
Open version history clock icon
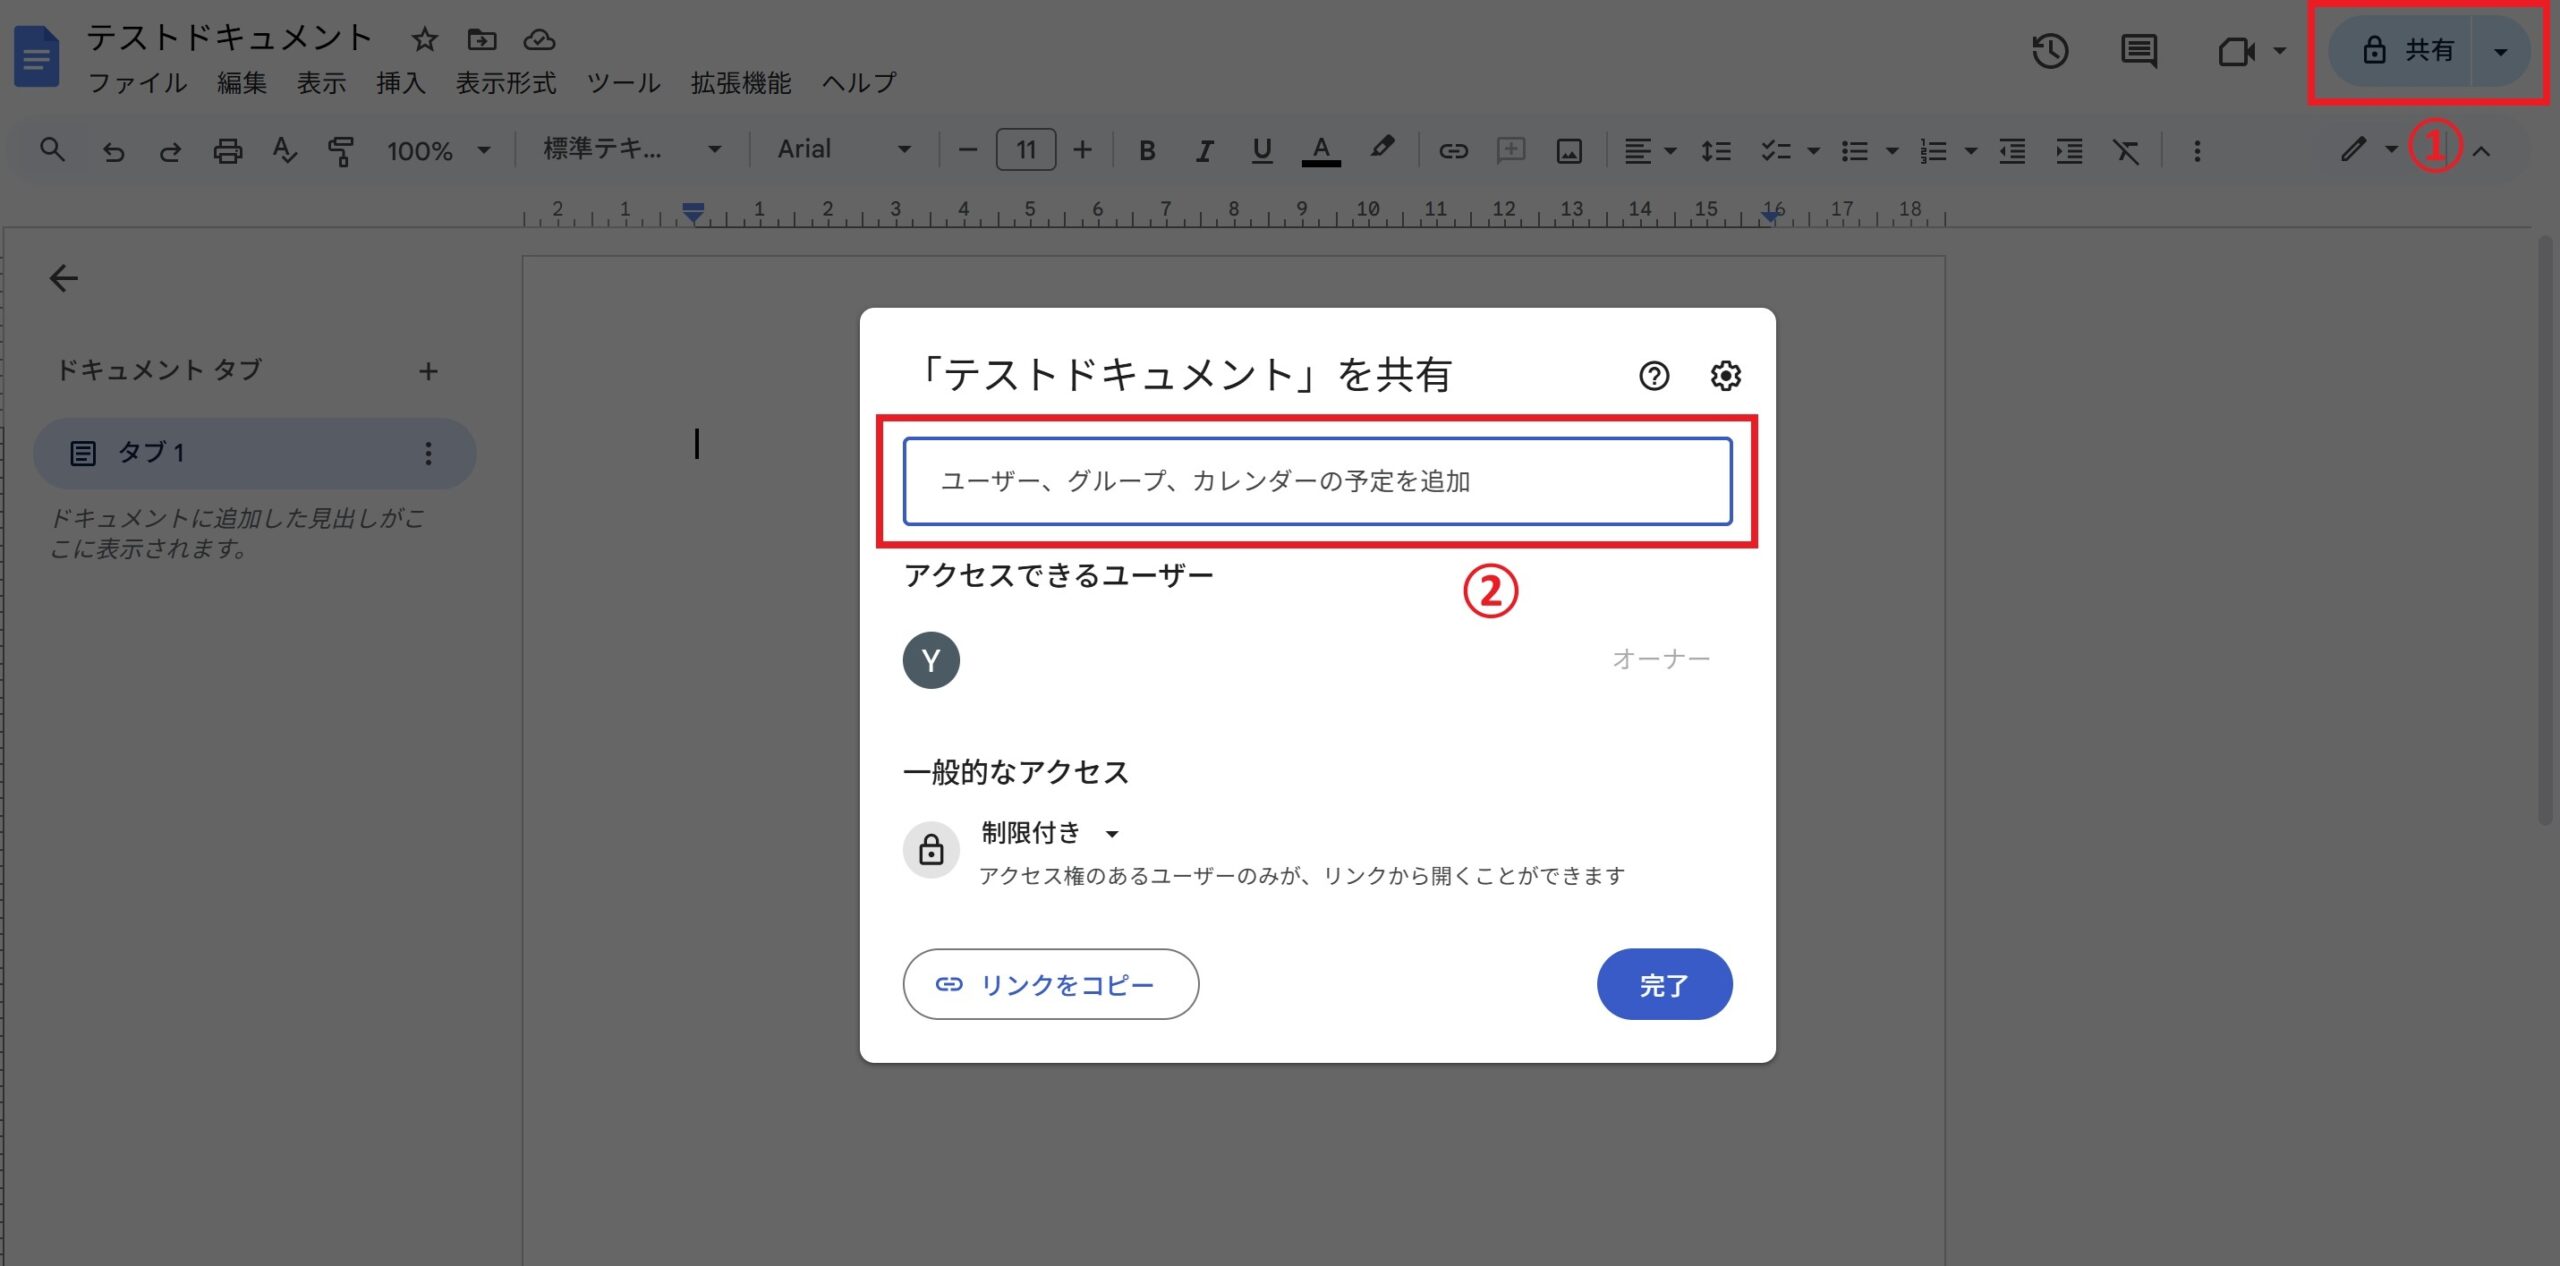[2049, 51]
